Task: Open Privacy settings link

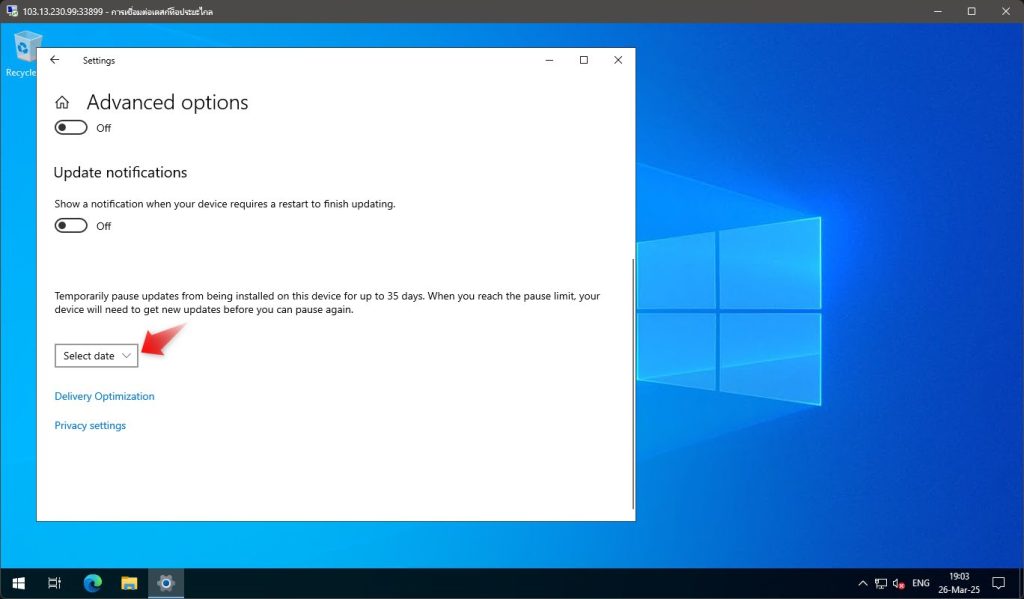Action: tap(90, 425)
